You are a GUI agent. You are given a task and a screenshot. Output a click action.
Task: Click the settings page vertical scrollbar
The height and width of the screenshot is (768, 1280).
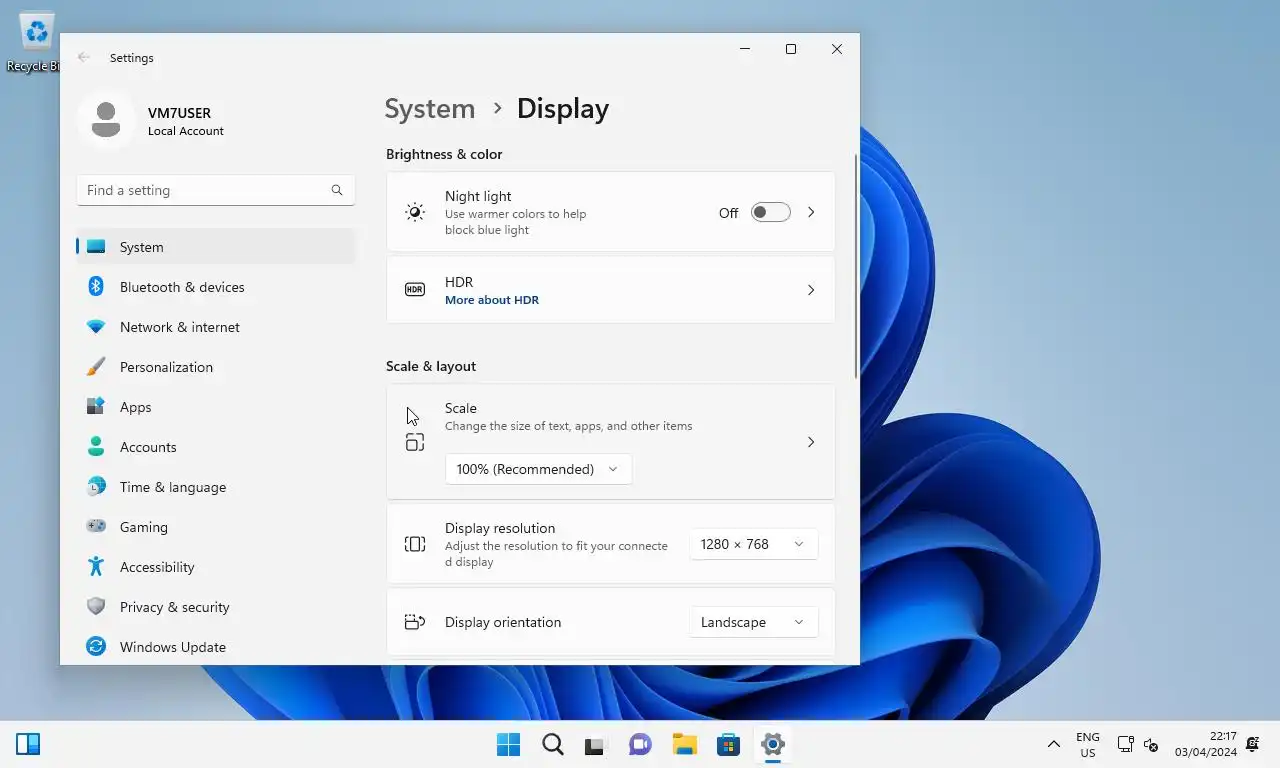[x=856, y=266]
